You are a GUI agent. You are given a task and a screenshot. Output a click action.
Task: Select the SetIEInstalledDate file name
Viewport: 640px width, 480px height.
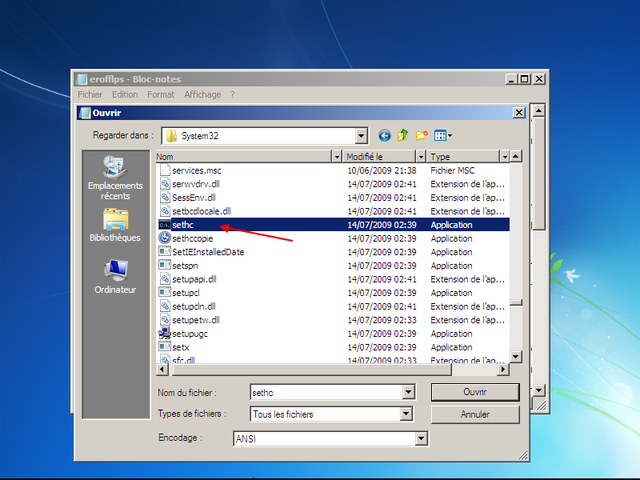208,252
